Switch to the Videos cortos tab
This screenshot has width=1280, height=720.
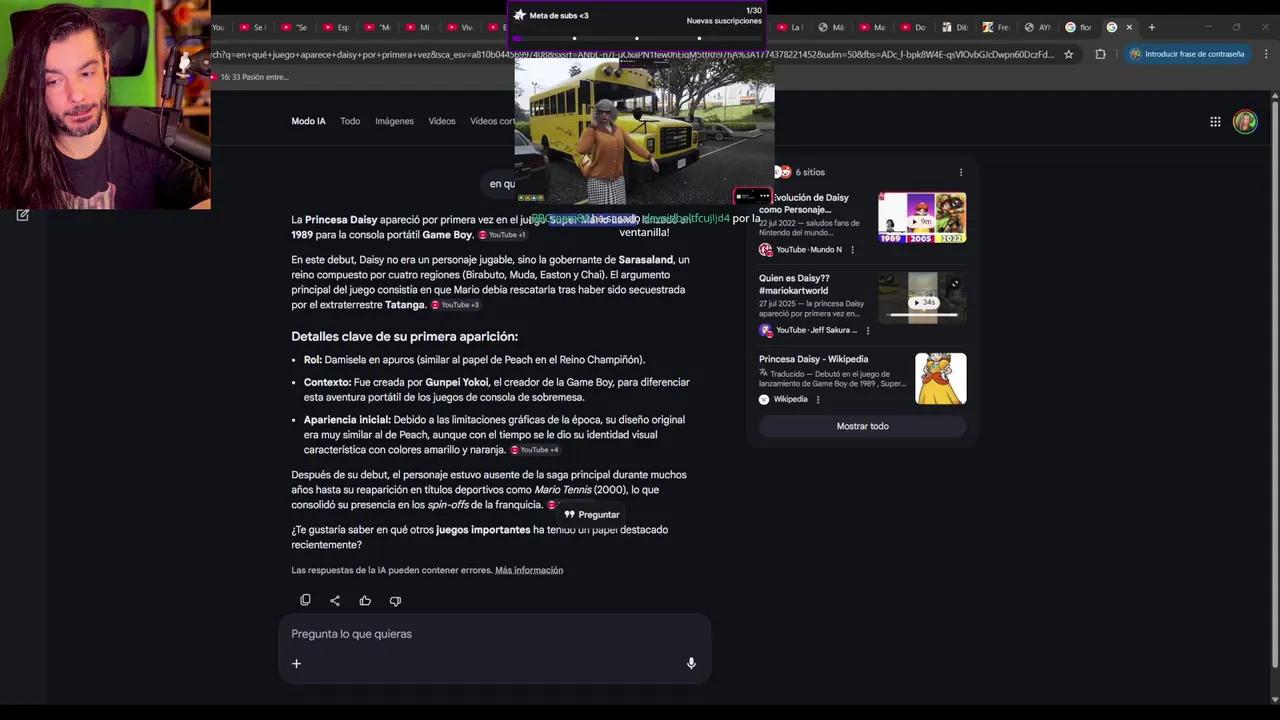coord(493,121)
